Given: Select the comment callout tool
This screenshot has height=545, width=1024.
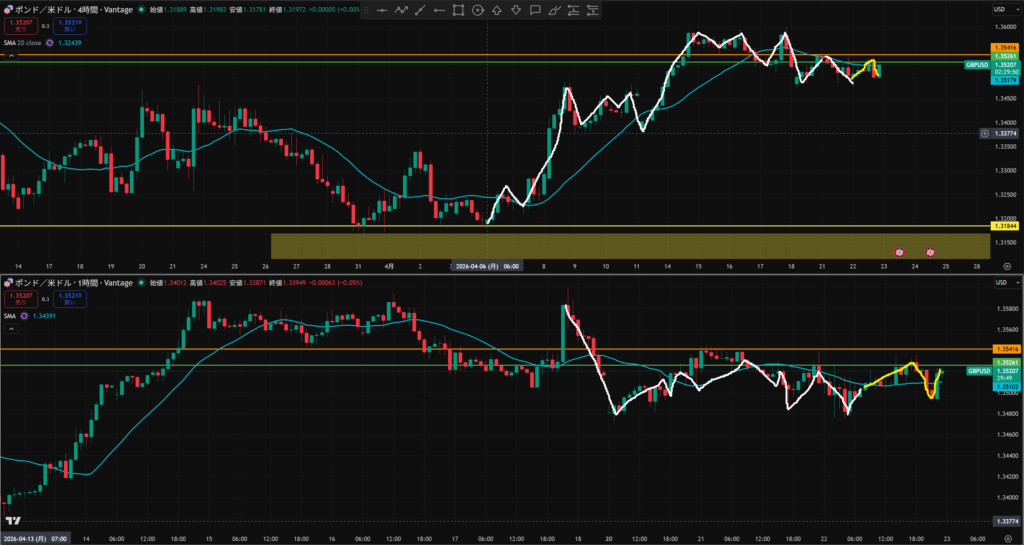Looking at the screenshot, I should [x=535, y=10].
